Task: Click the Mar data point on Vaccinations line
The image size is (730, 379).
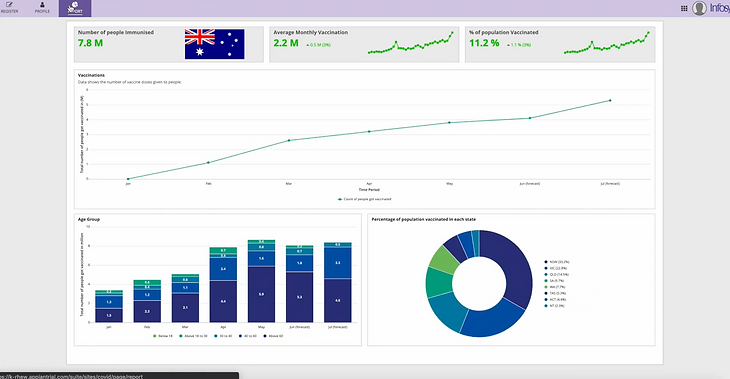Action: pos(289,140)
